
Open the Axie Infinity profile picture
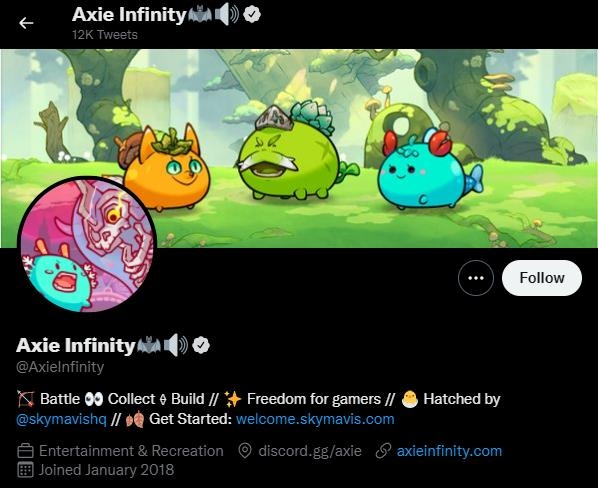(87, 244)
